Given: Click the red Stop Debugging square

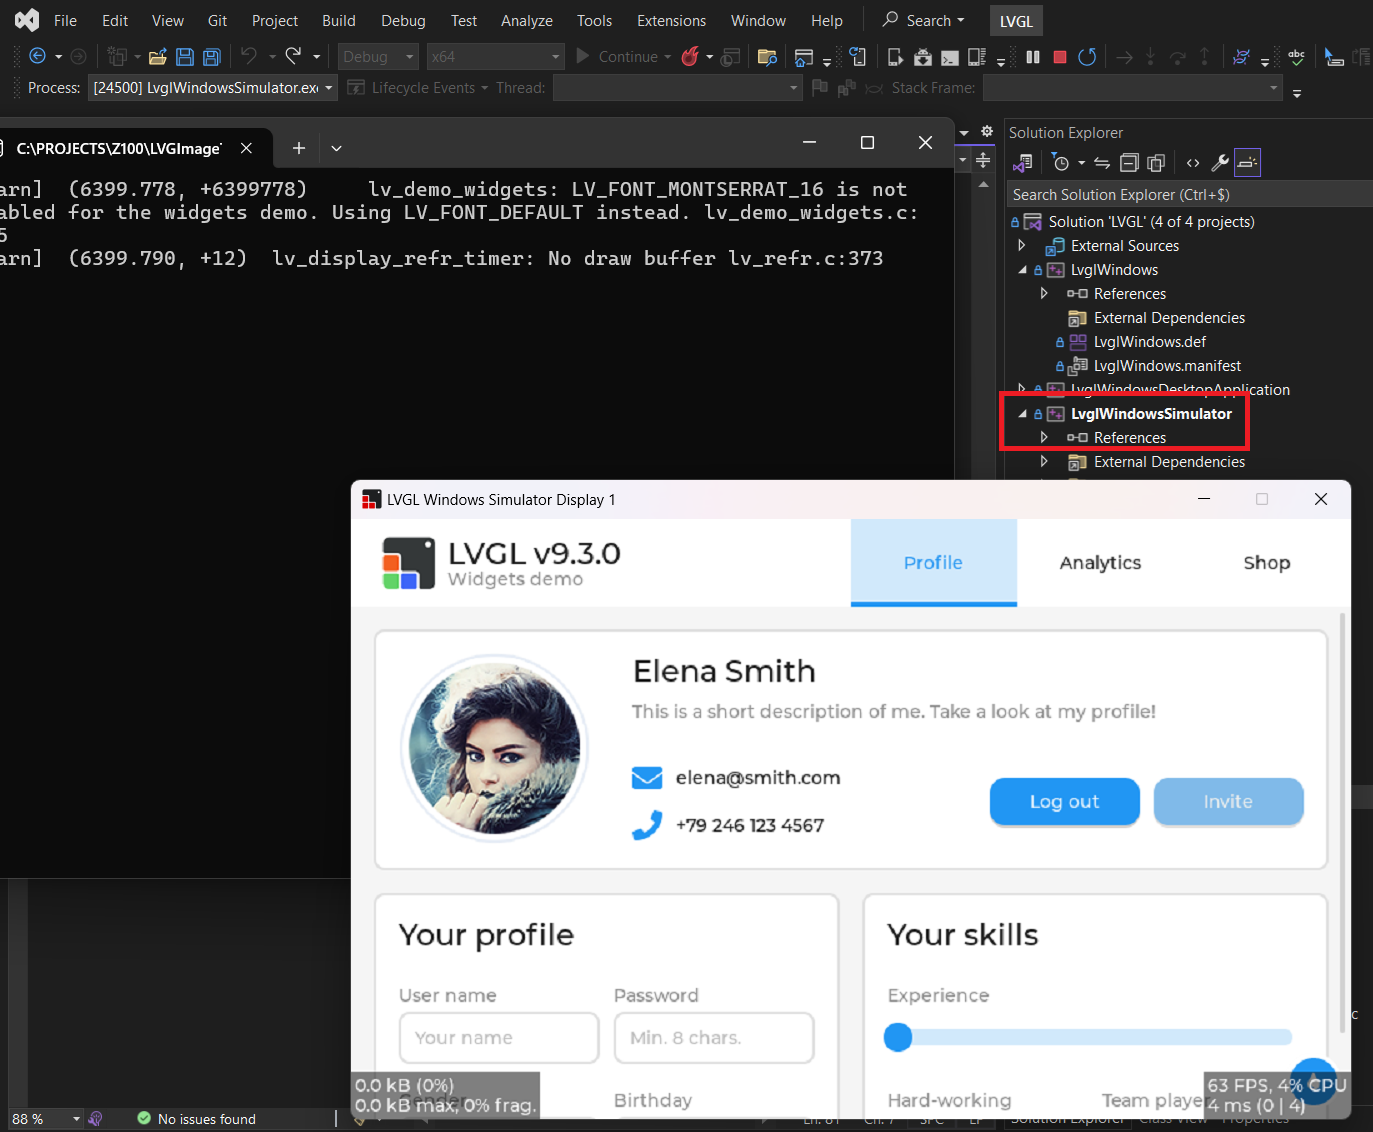Looking at the screenshot, I should coord(1060,57).
